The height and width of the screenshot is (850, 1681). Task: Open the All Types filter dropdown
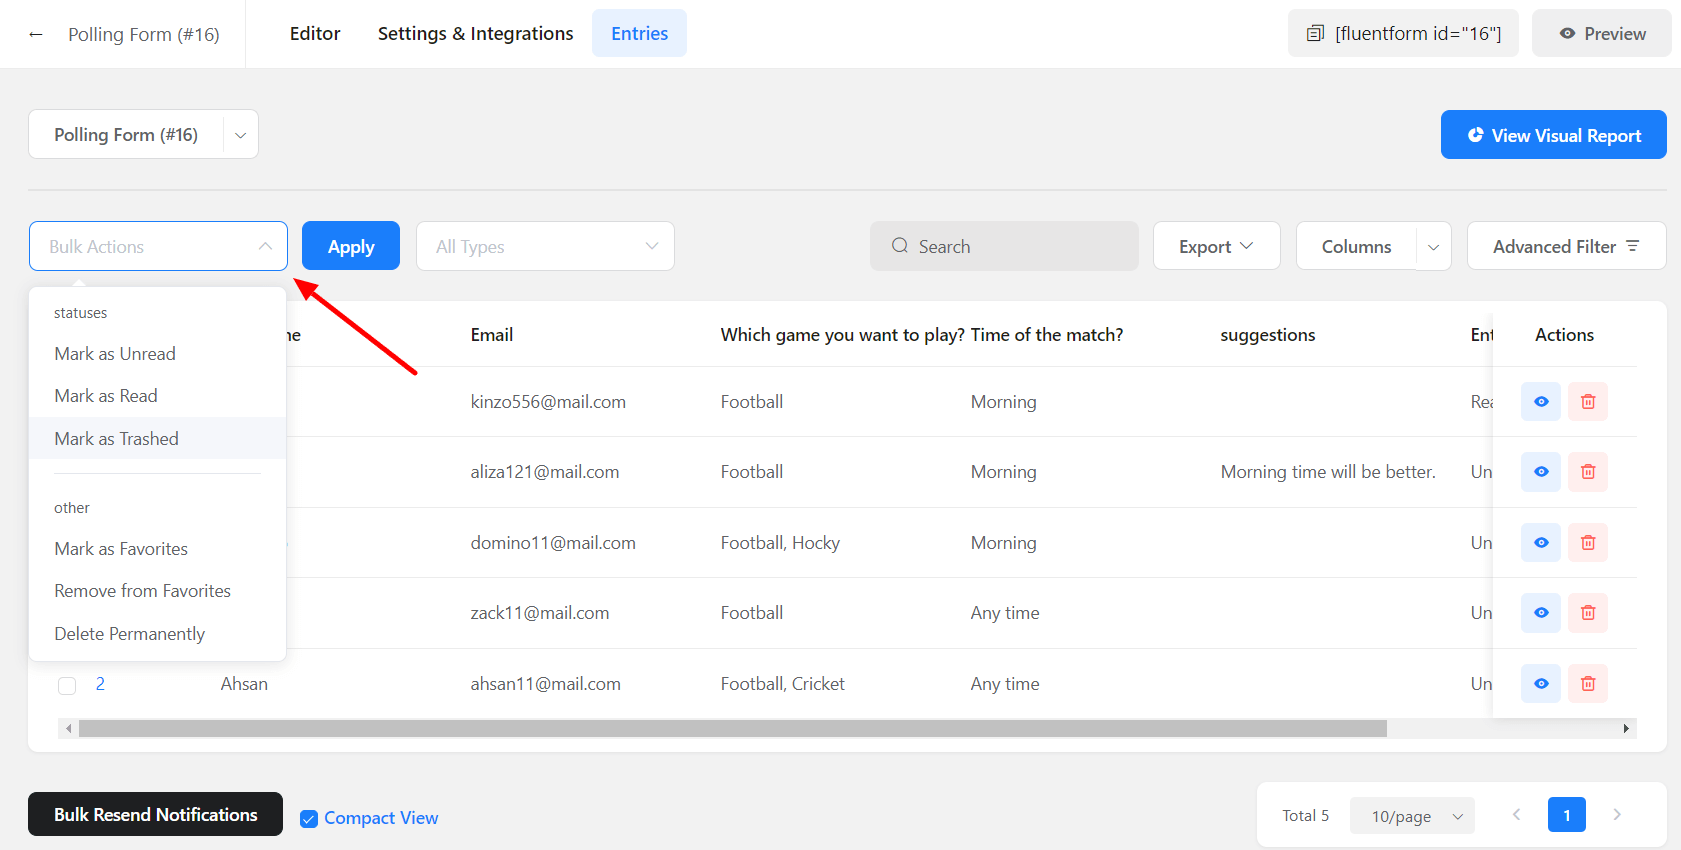click(545, 246)
